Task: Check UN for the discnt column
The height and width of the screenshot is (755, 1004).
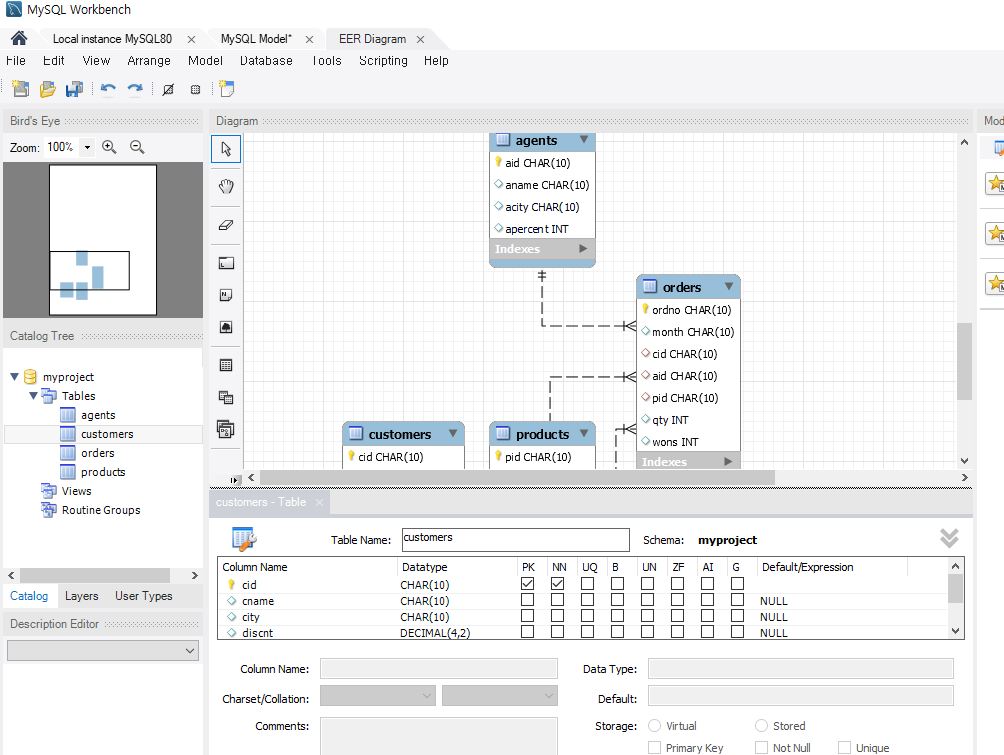Action: tap(647, 632)
